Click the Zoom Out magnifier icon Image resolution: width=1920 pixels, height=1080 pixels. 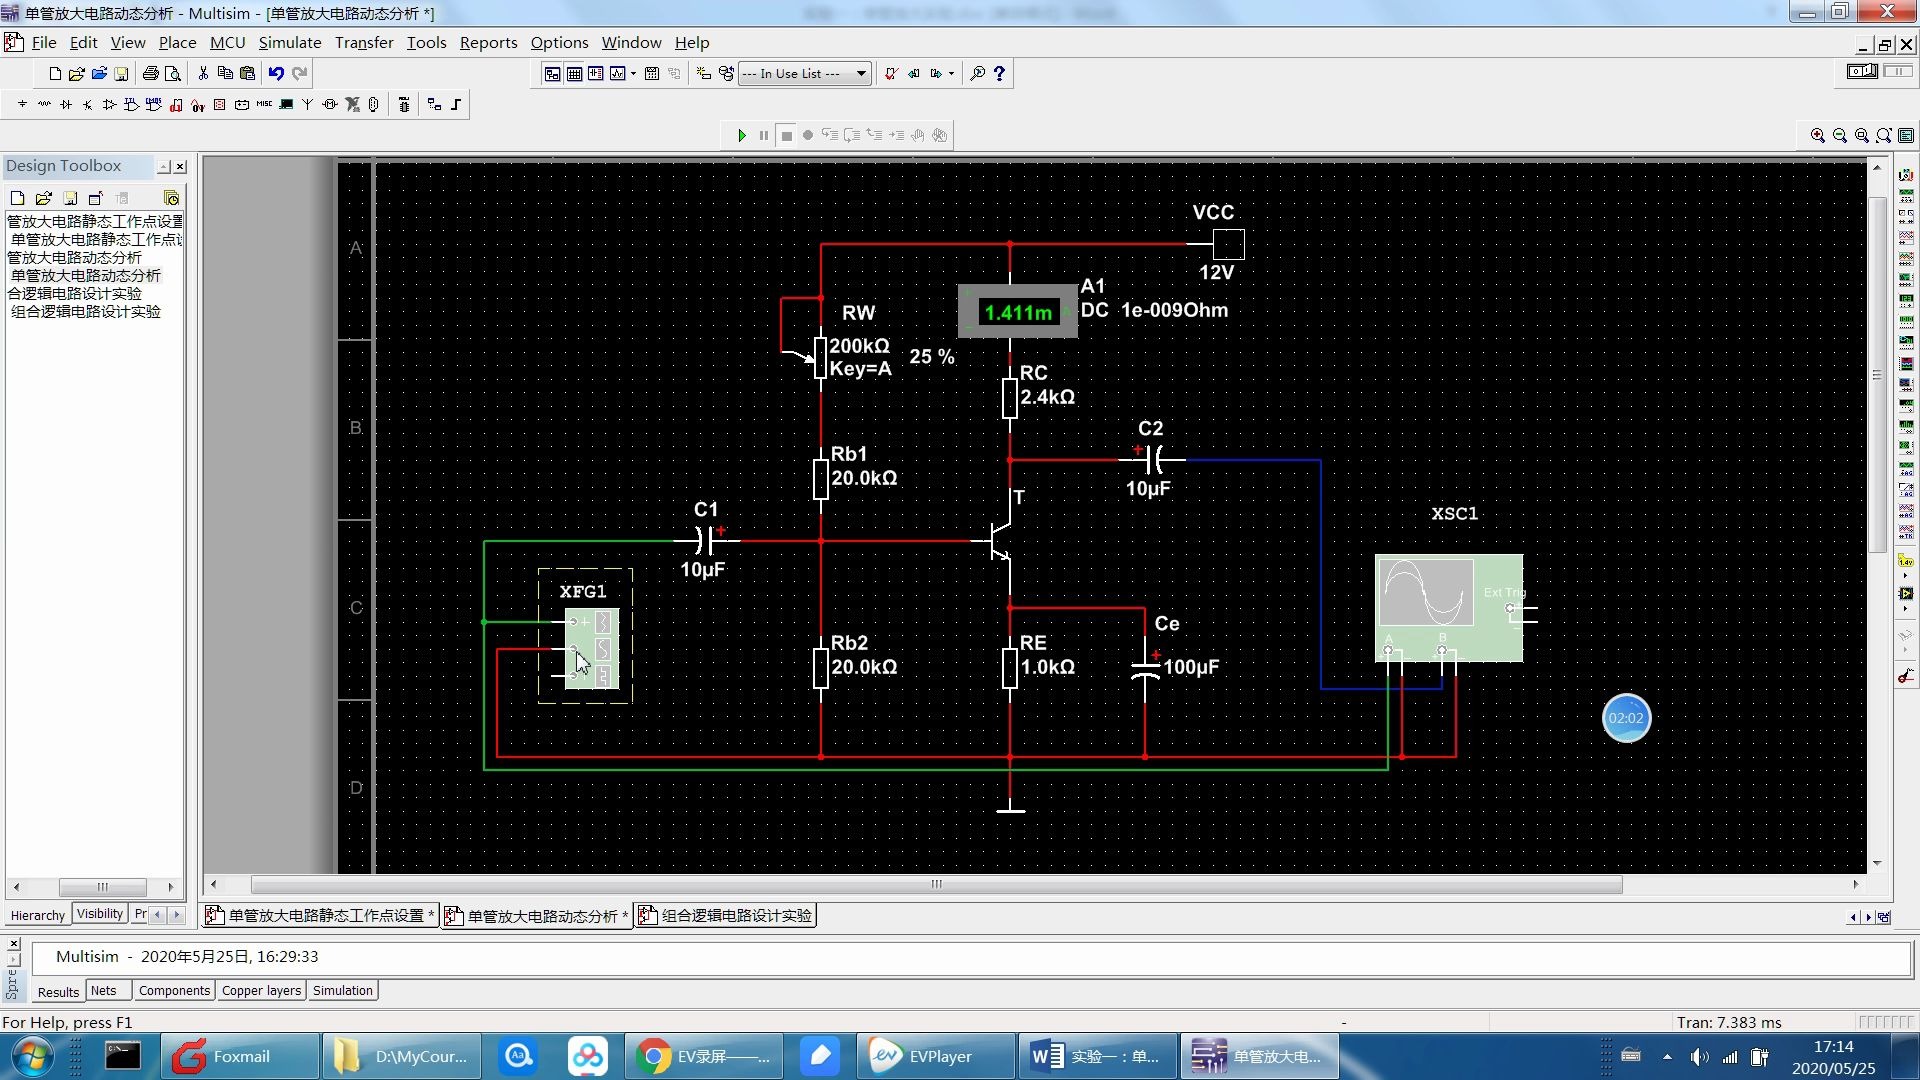click(1839, 135)
